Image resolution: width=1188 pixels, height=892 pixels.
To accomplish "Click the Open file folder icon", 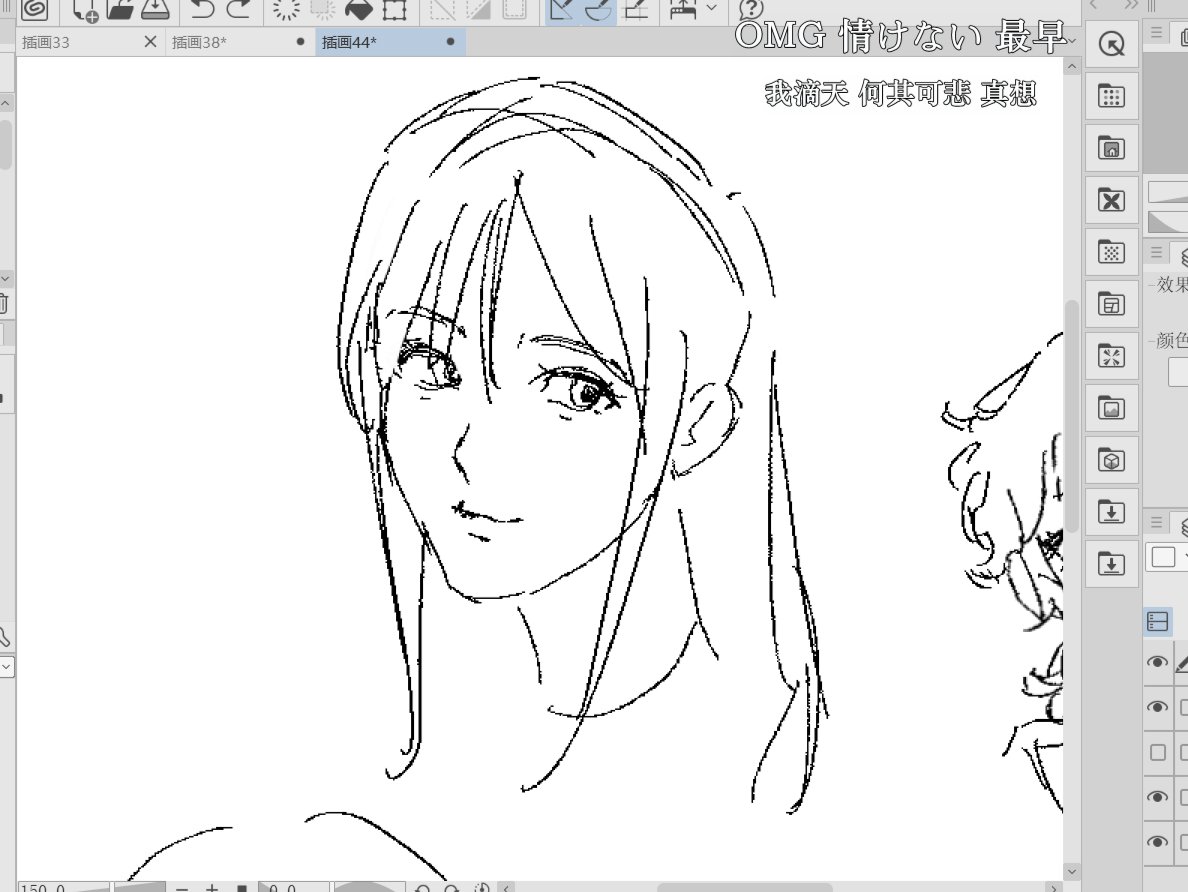I will tap(120, 9).
